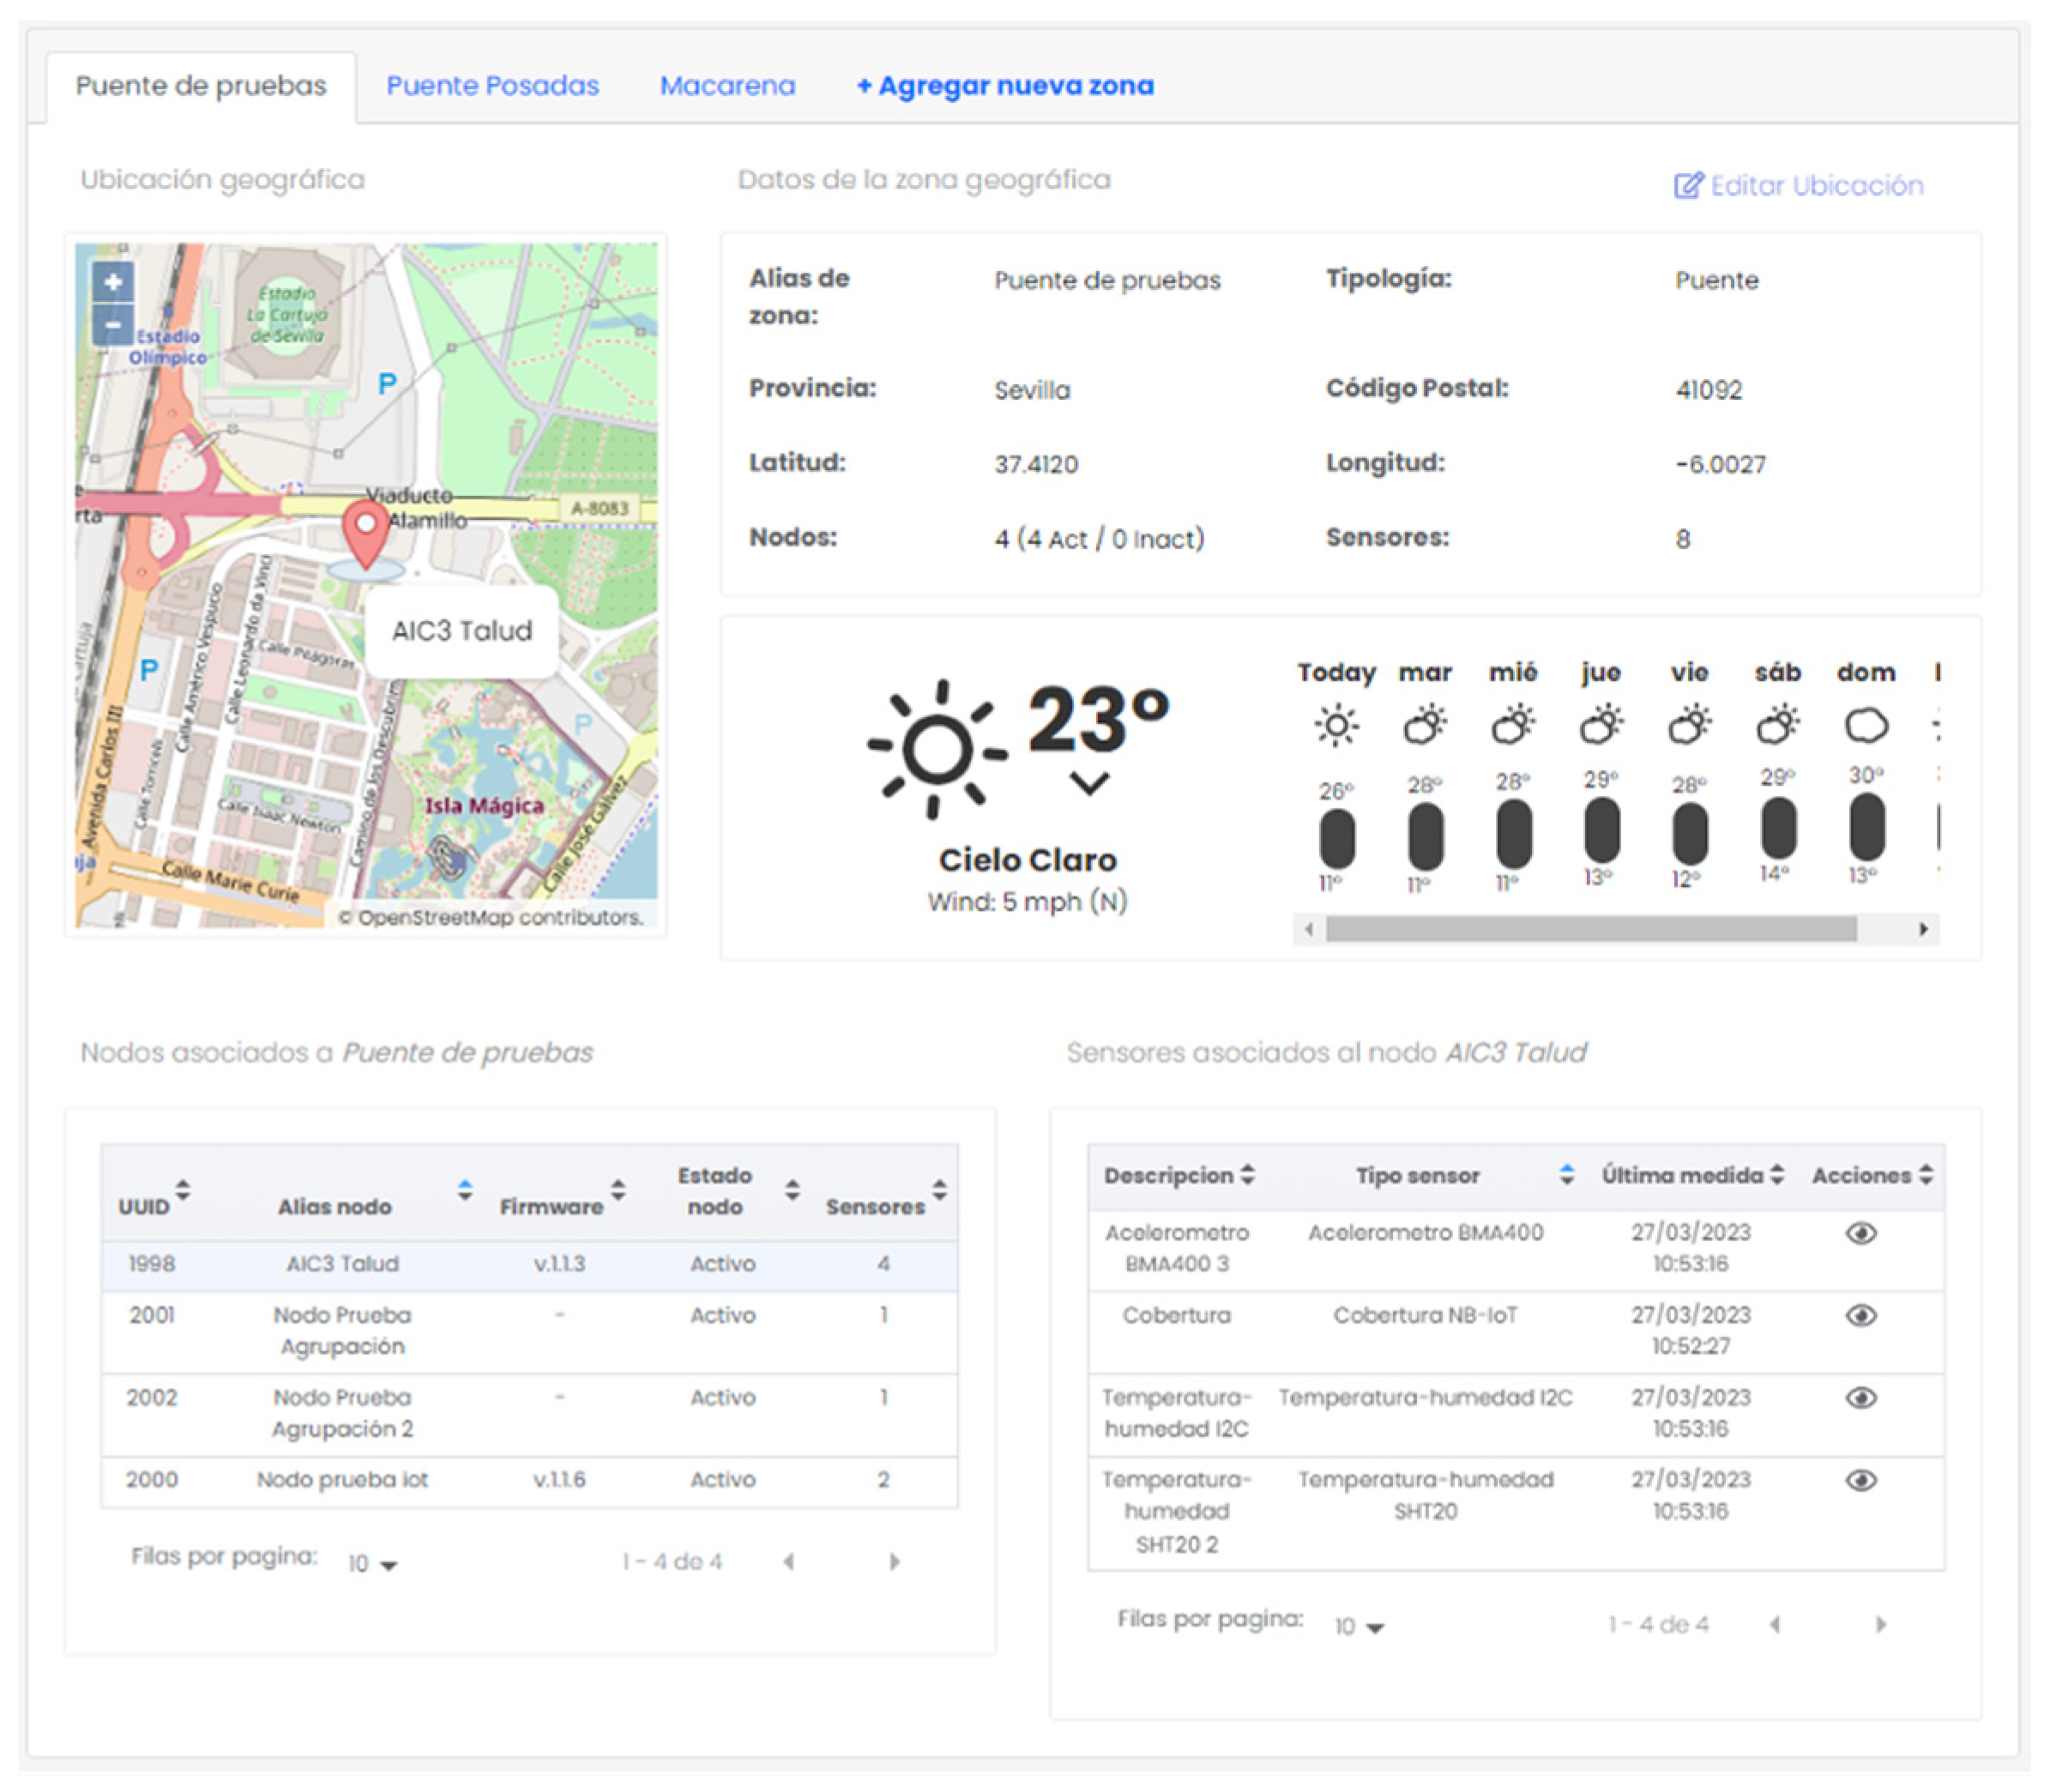The width and height of the screenshot is (2050, 1792).
Task: Sort sensors by Última medida
Action: pos(1776,1174)
